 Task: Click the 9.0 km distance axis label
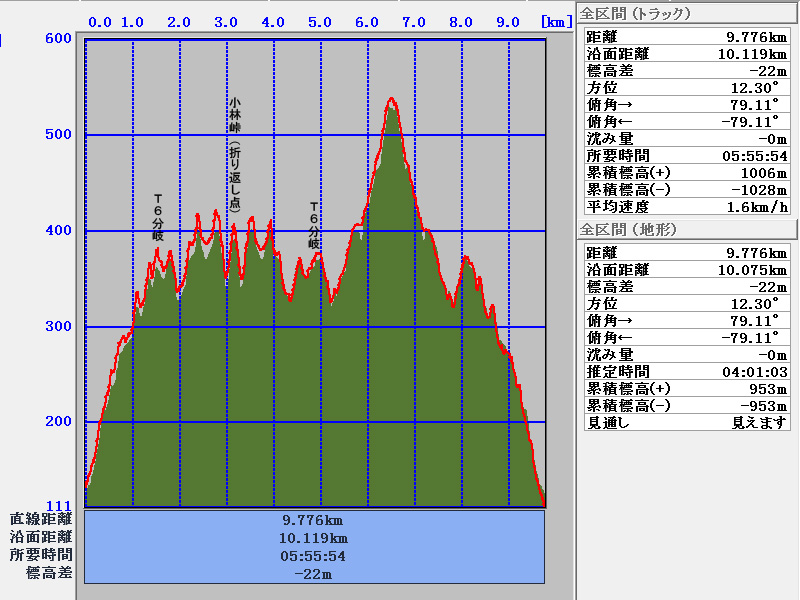[507, 22]
